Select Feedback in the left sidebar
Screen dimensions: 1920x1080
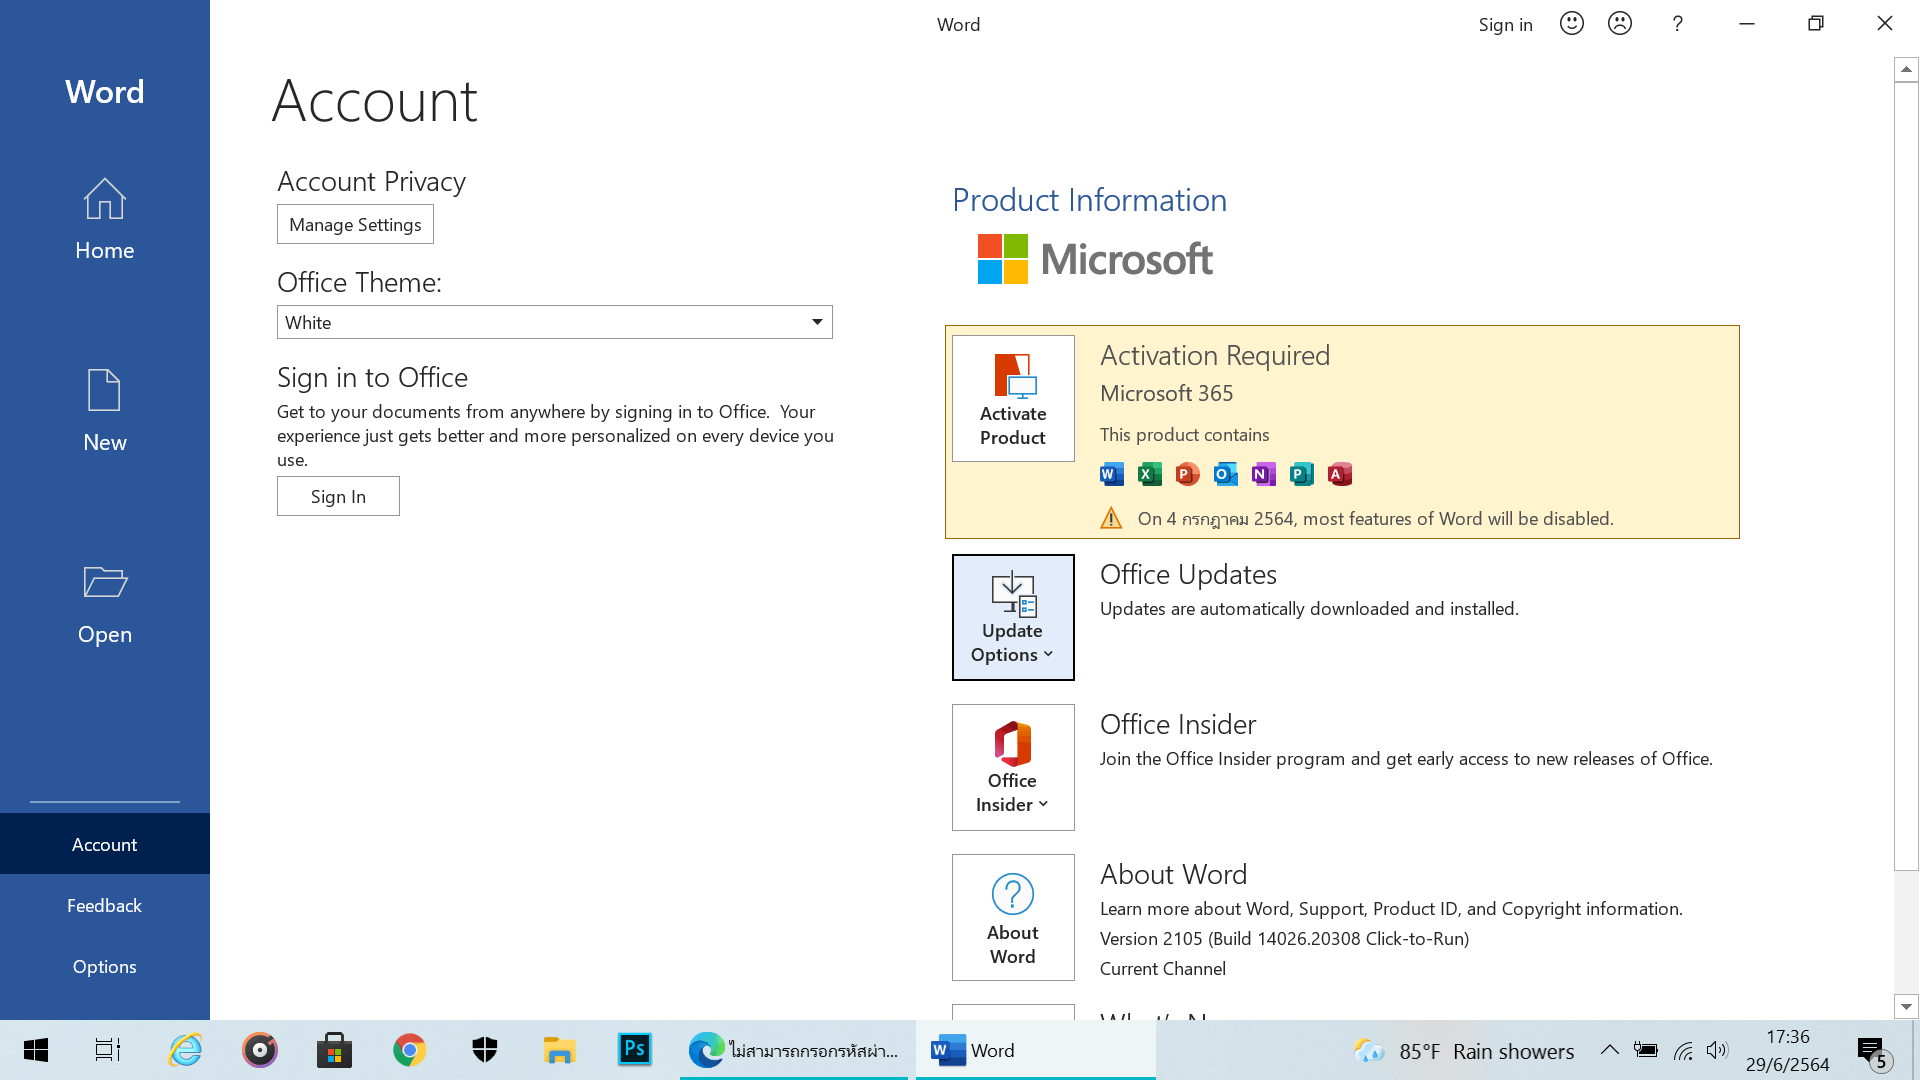[x=105, y=905]
